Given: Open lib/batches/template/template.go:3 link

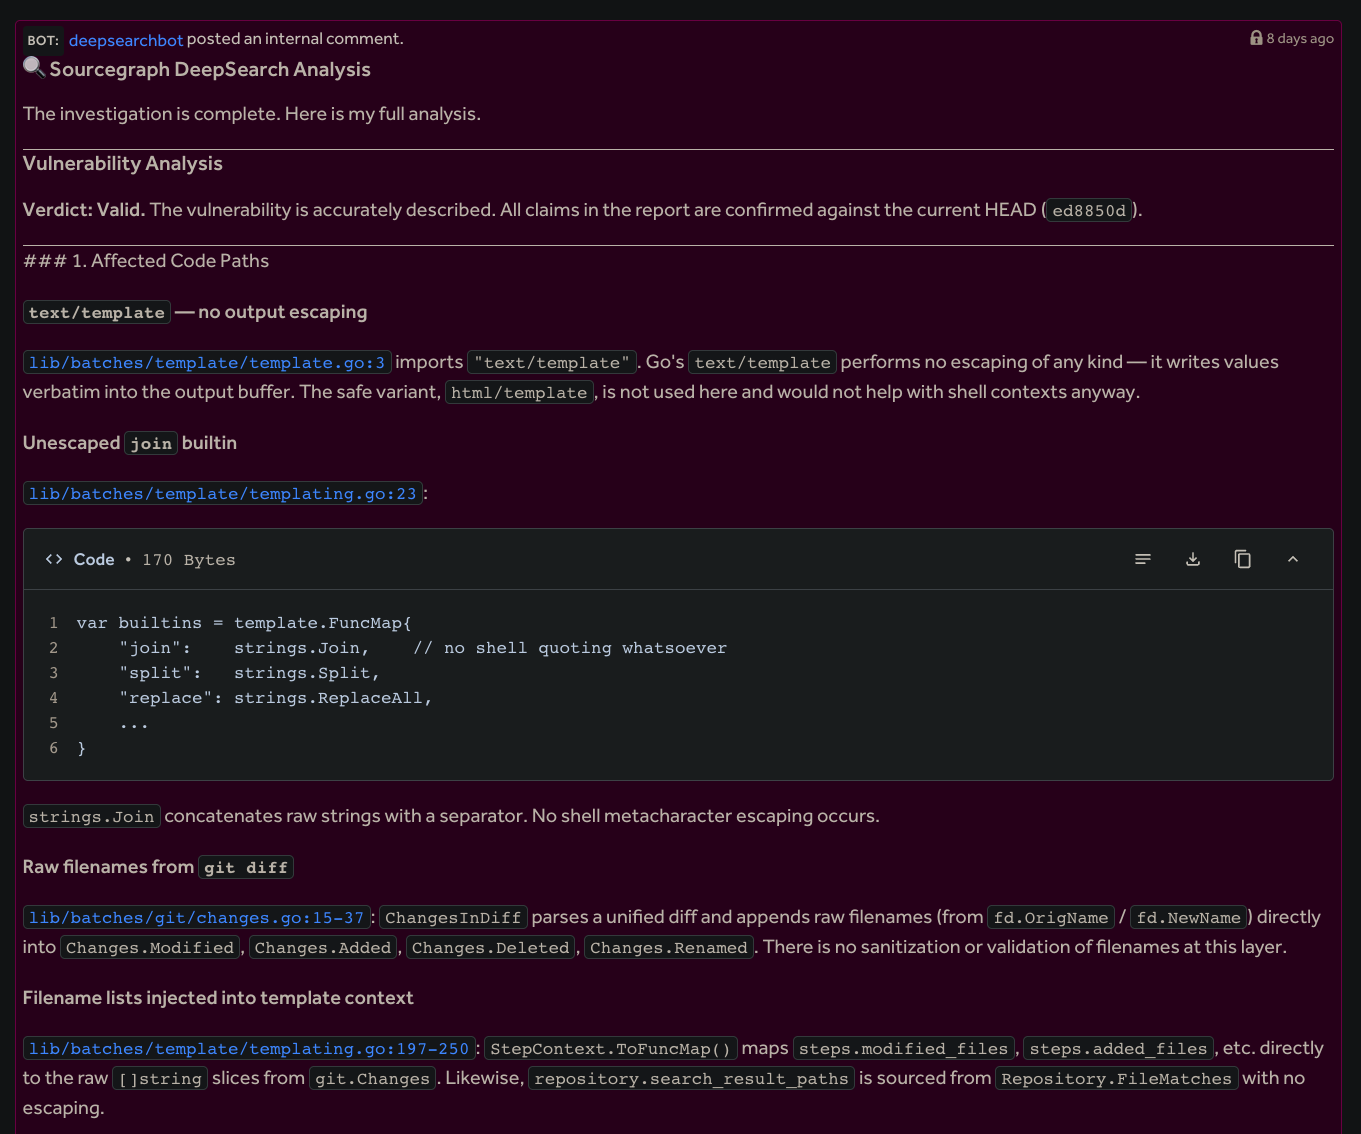Looking at the screenshot, I should point(207,362).
